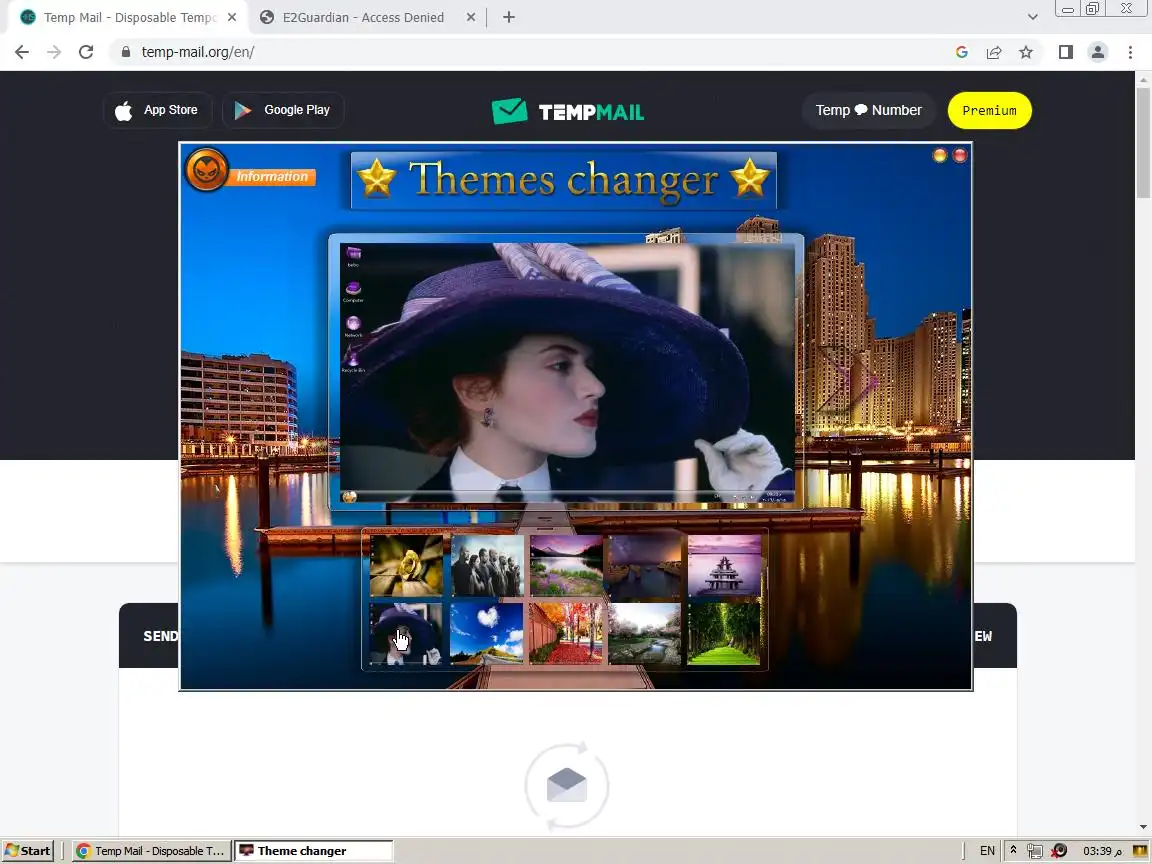Viewport: 1152px width, 864px height.
Task: Click the red-marked tray icon beside the network icon
Action: tap(1059, 851)
